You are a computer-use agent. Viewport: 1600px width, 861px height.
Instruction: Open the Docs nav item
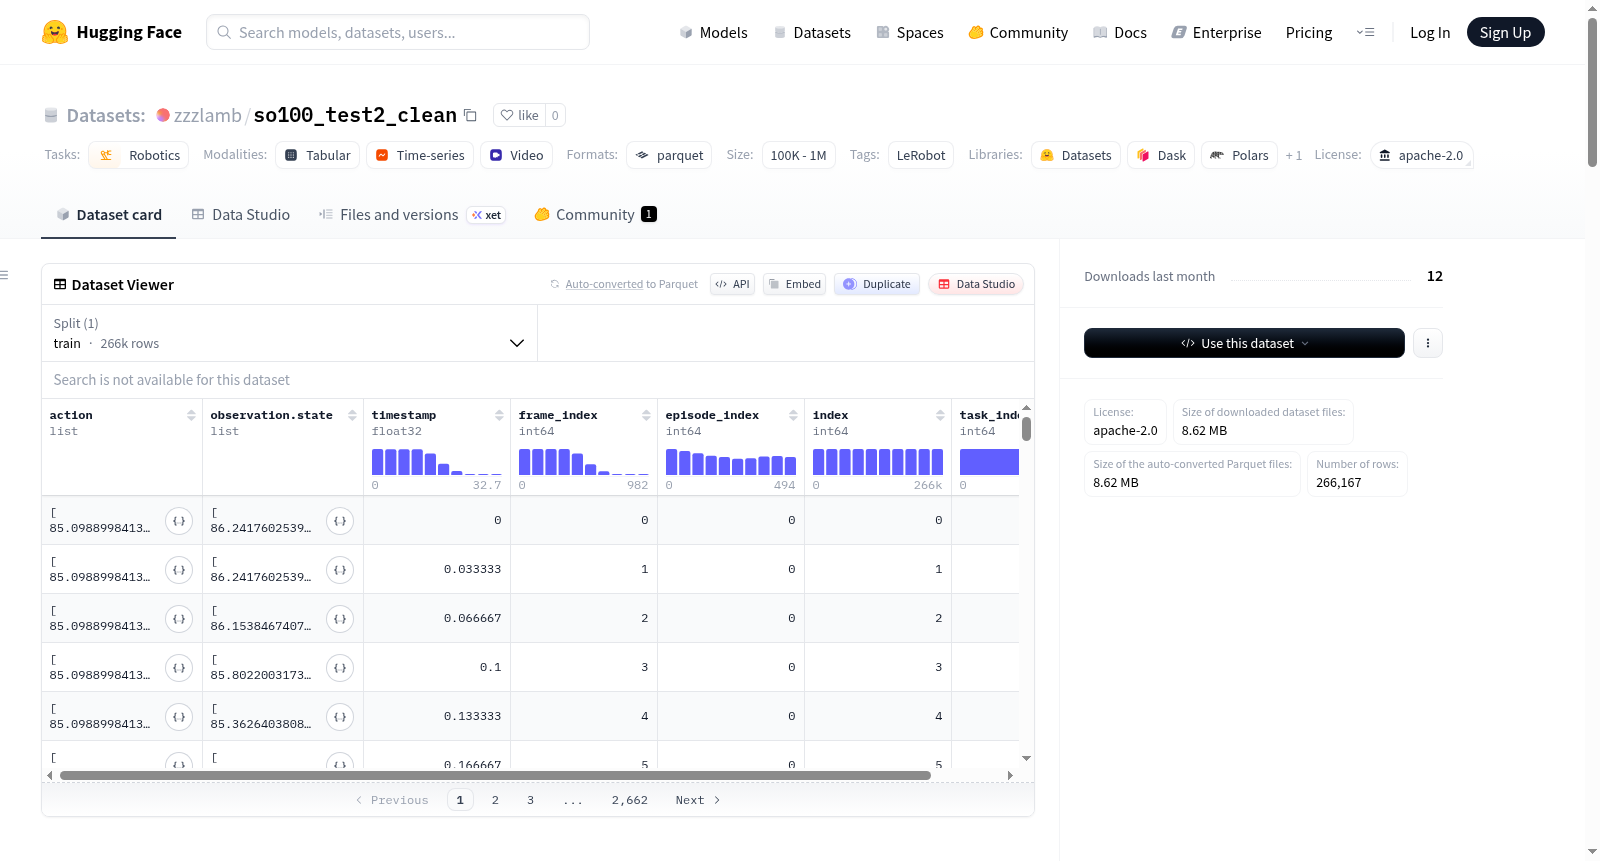click(1120, 33)
